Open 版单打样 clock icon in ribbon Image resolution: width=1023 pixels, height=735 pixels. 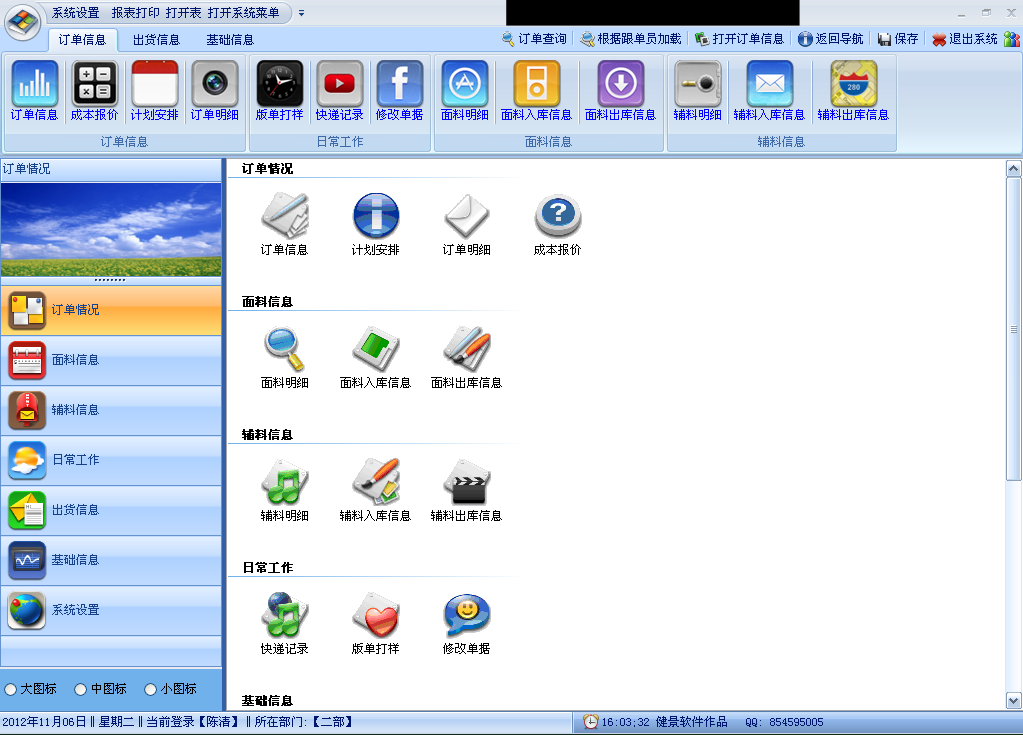coord(279,84)
